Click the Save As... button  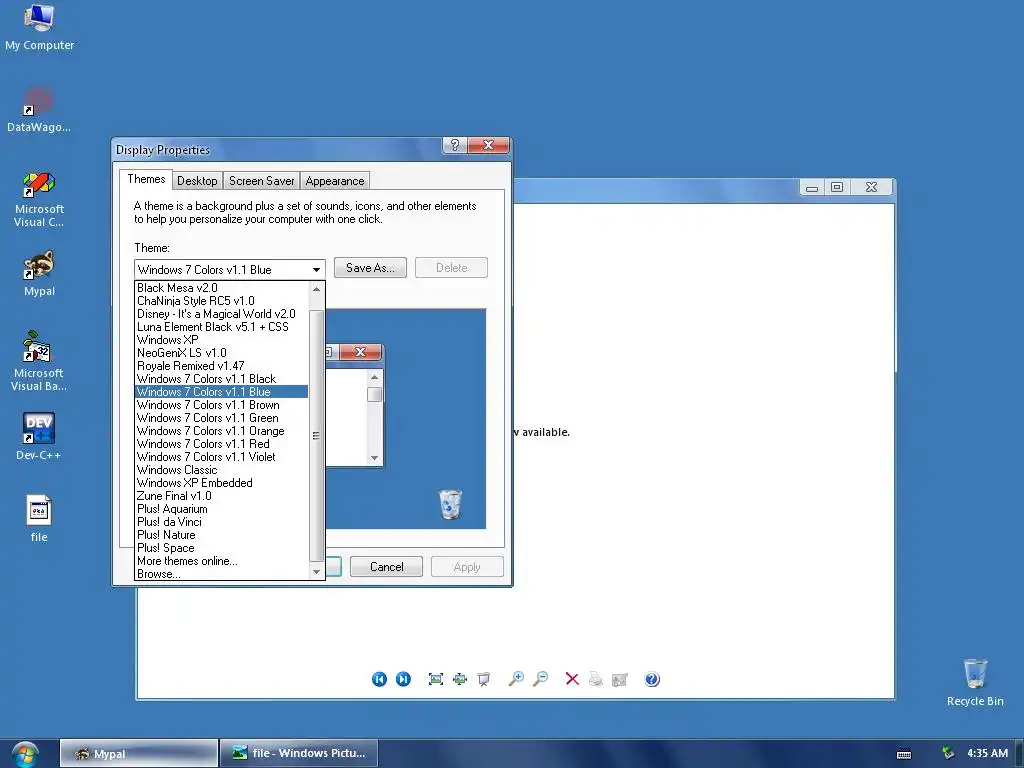(x=370, y=268)
